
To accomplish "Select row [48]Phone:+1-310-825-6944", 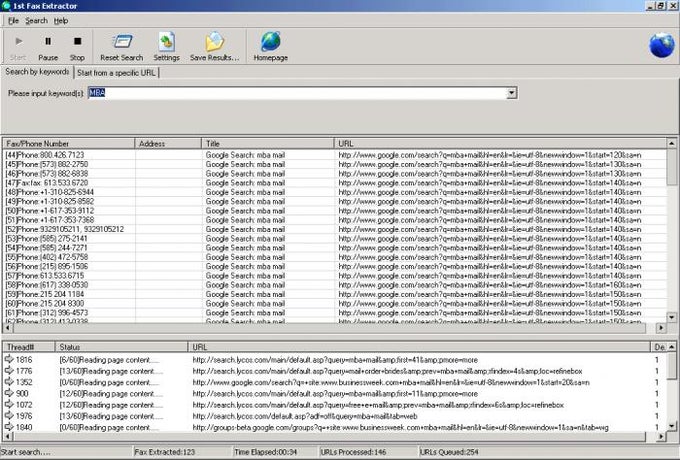I will point(335,192).
